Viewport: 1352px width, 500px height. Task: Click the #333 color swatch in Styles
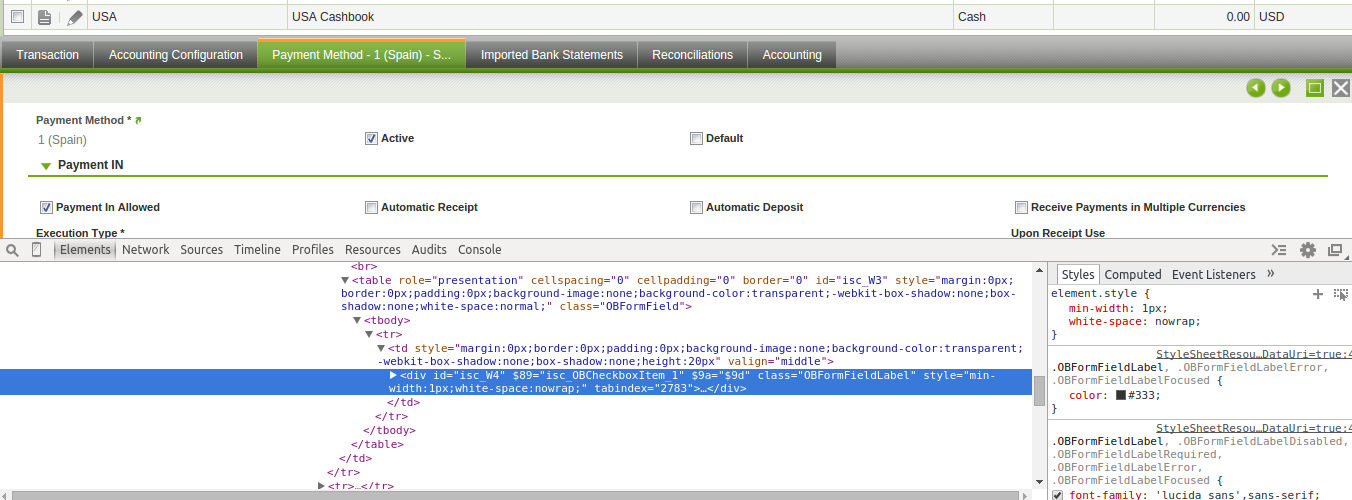[1121, 395]
